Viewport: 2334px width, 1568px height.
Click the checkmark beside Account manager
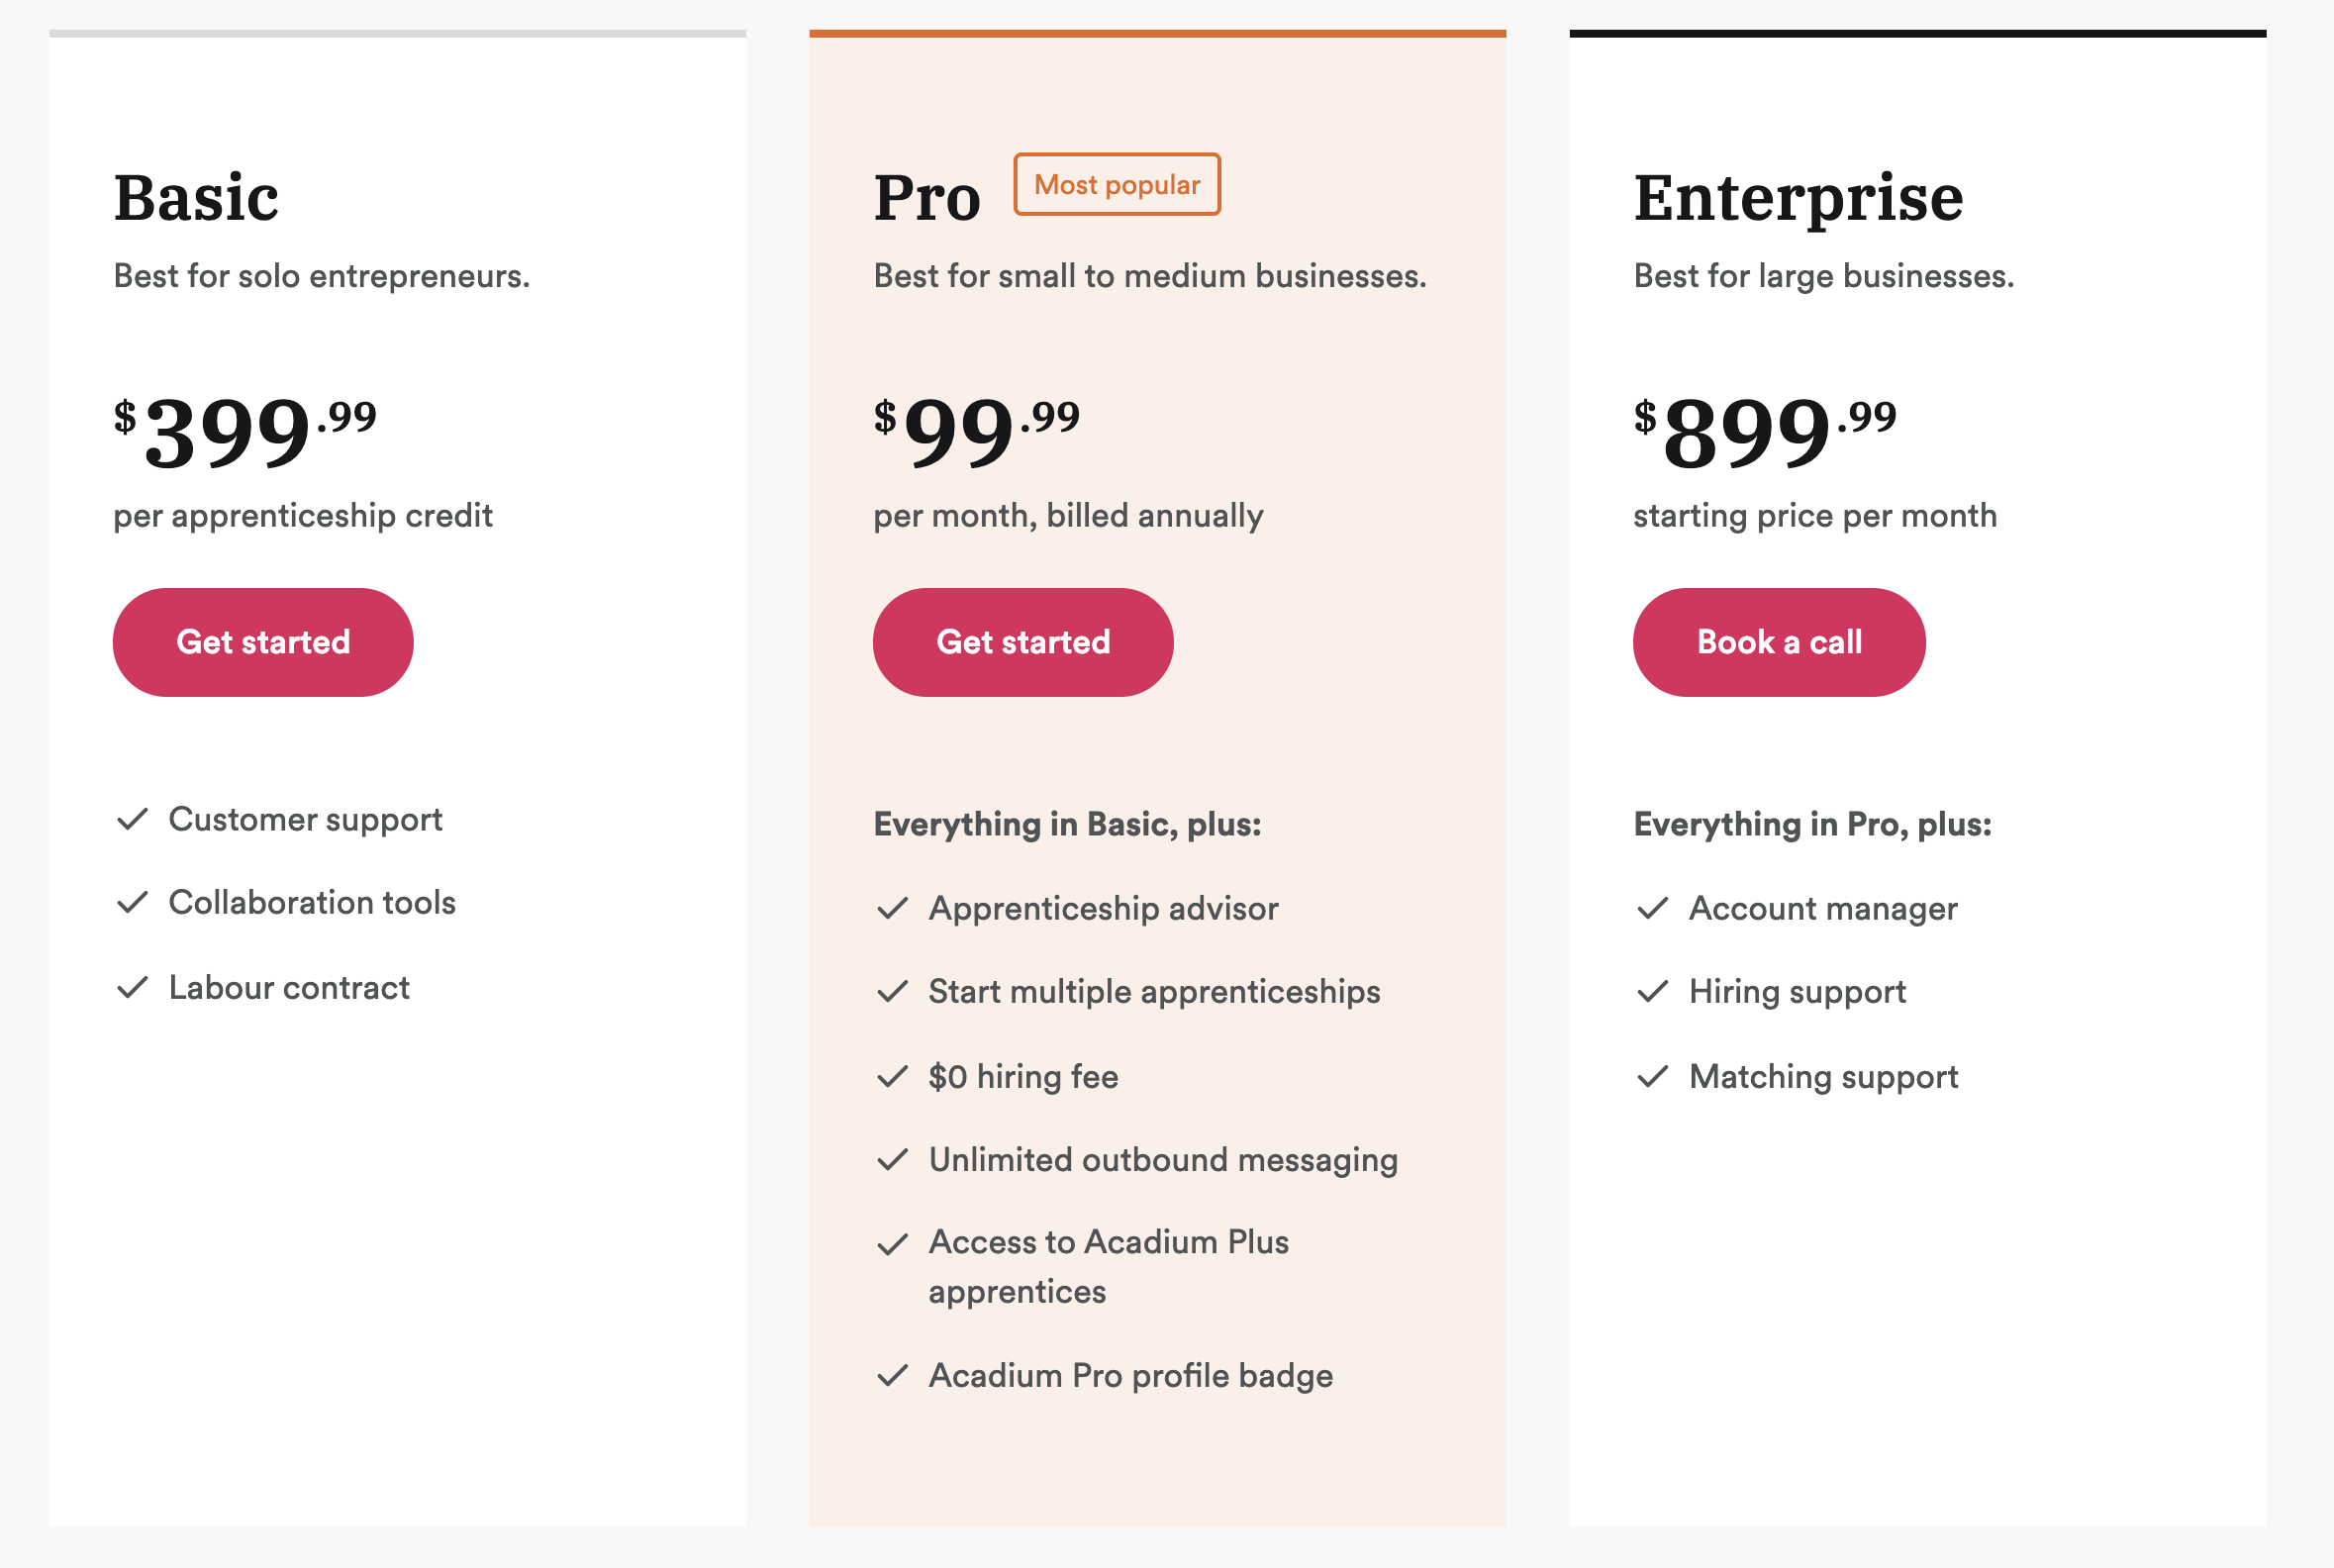pyautogui.click(x=1653, y=909)
